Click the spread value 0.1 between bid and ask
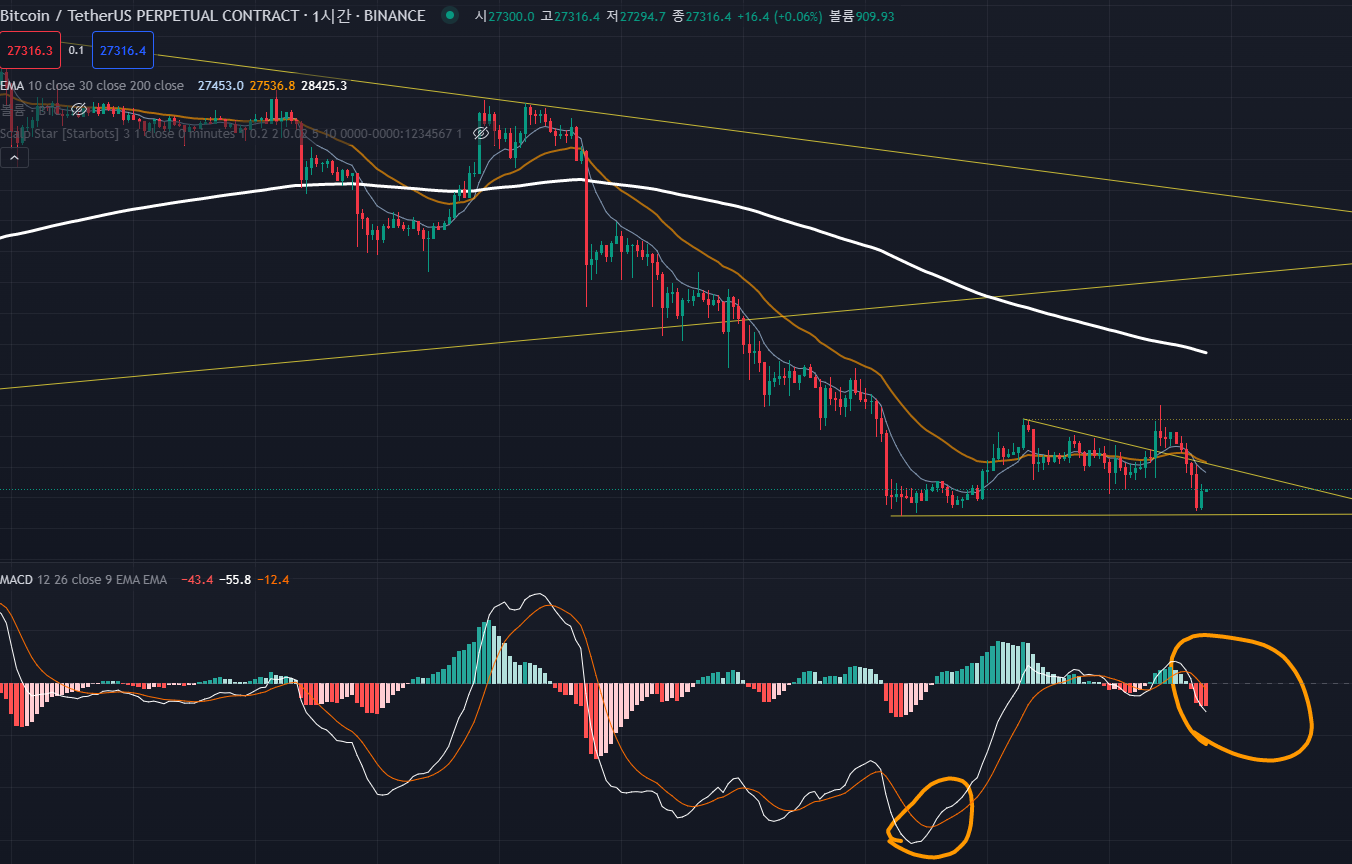The image size is (1352, 864). tap(75, 48)
